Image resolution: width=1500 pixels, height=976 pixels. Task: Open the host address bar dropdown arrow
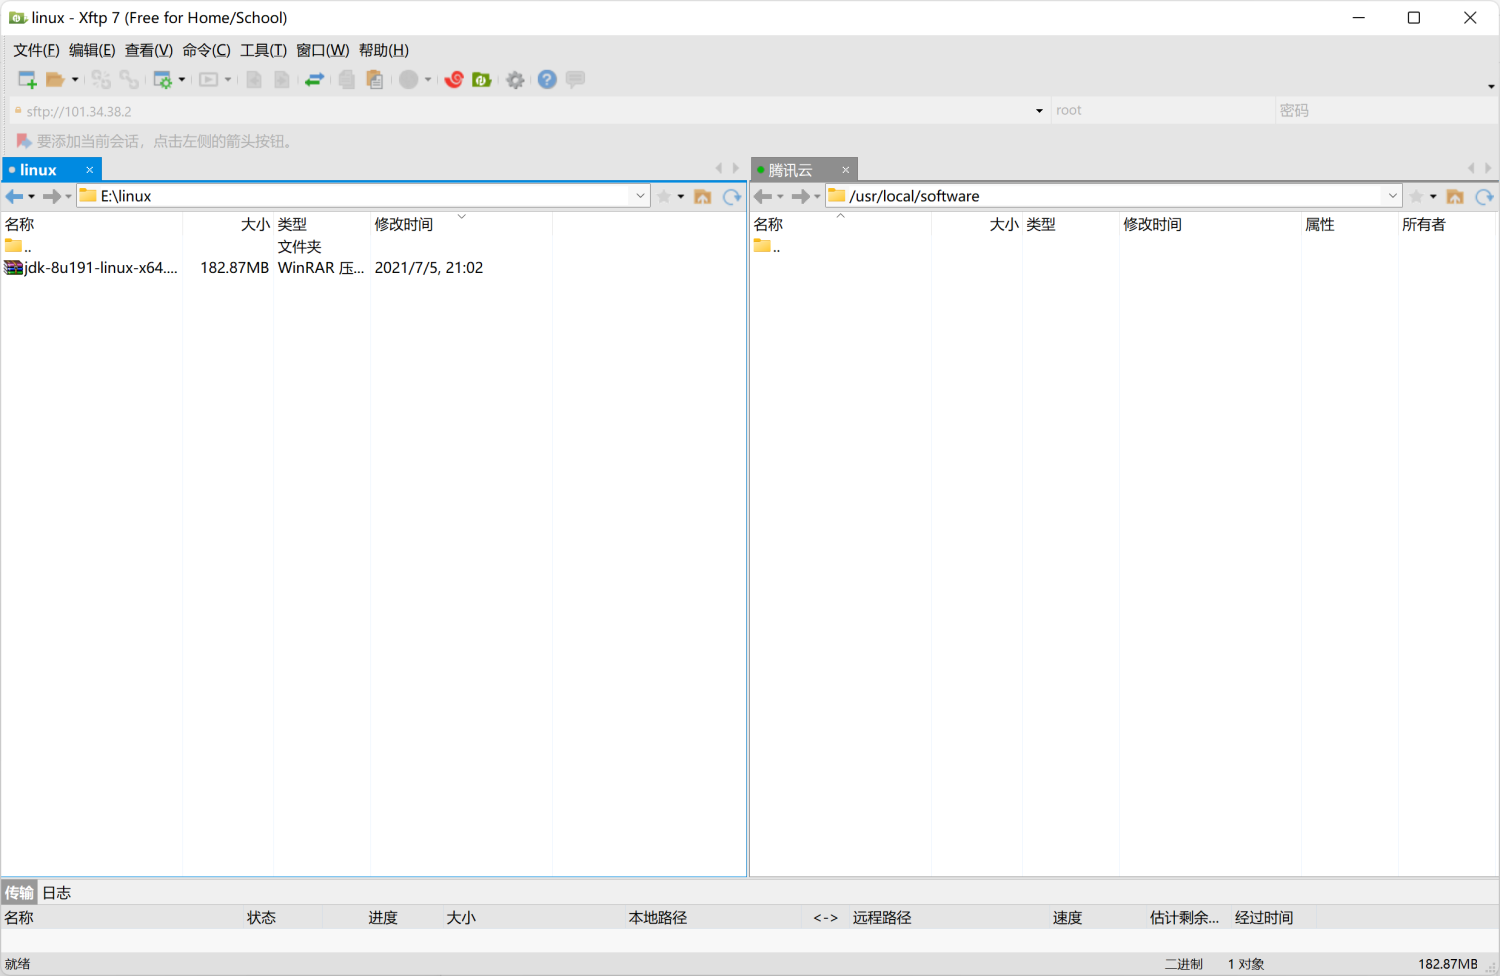pos(1039,111)
